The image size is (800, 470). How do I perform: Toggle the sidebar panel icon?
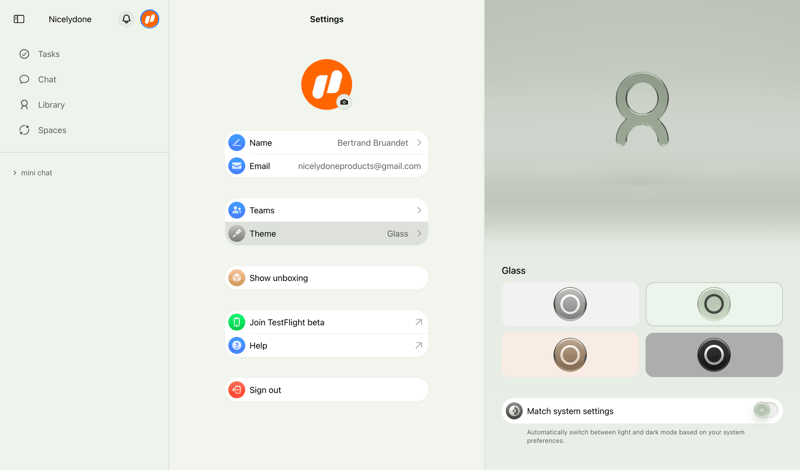coord(19,19)
